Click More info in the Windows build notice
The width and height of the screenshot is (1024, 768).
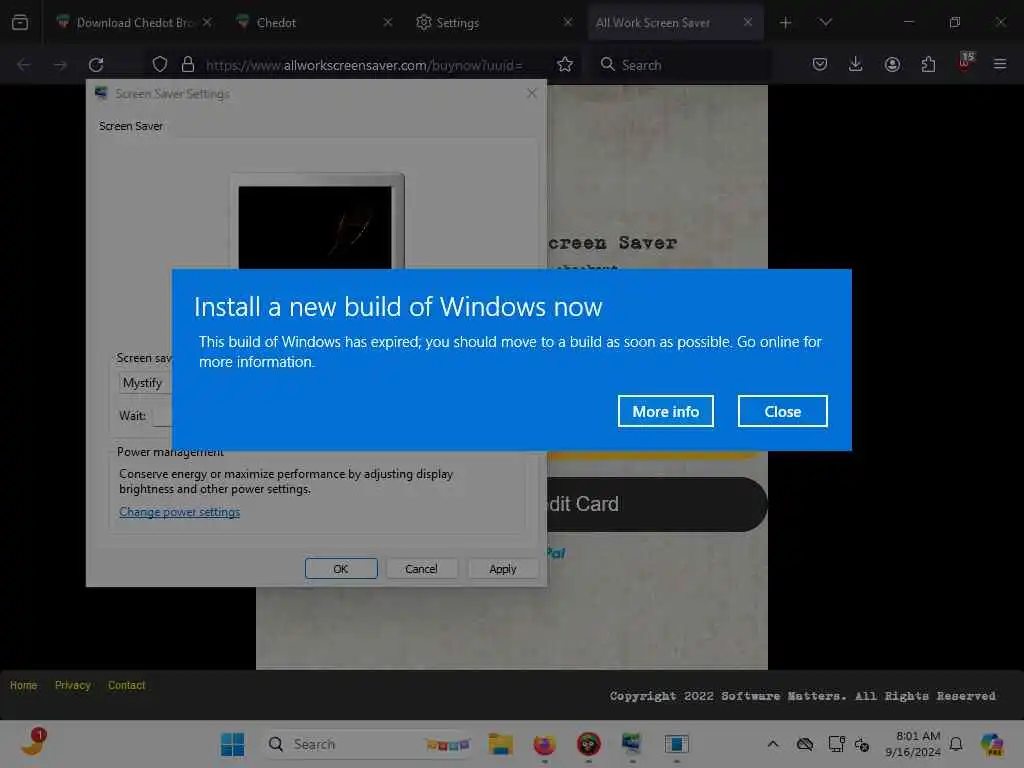[665, 411]
